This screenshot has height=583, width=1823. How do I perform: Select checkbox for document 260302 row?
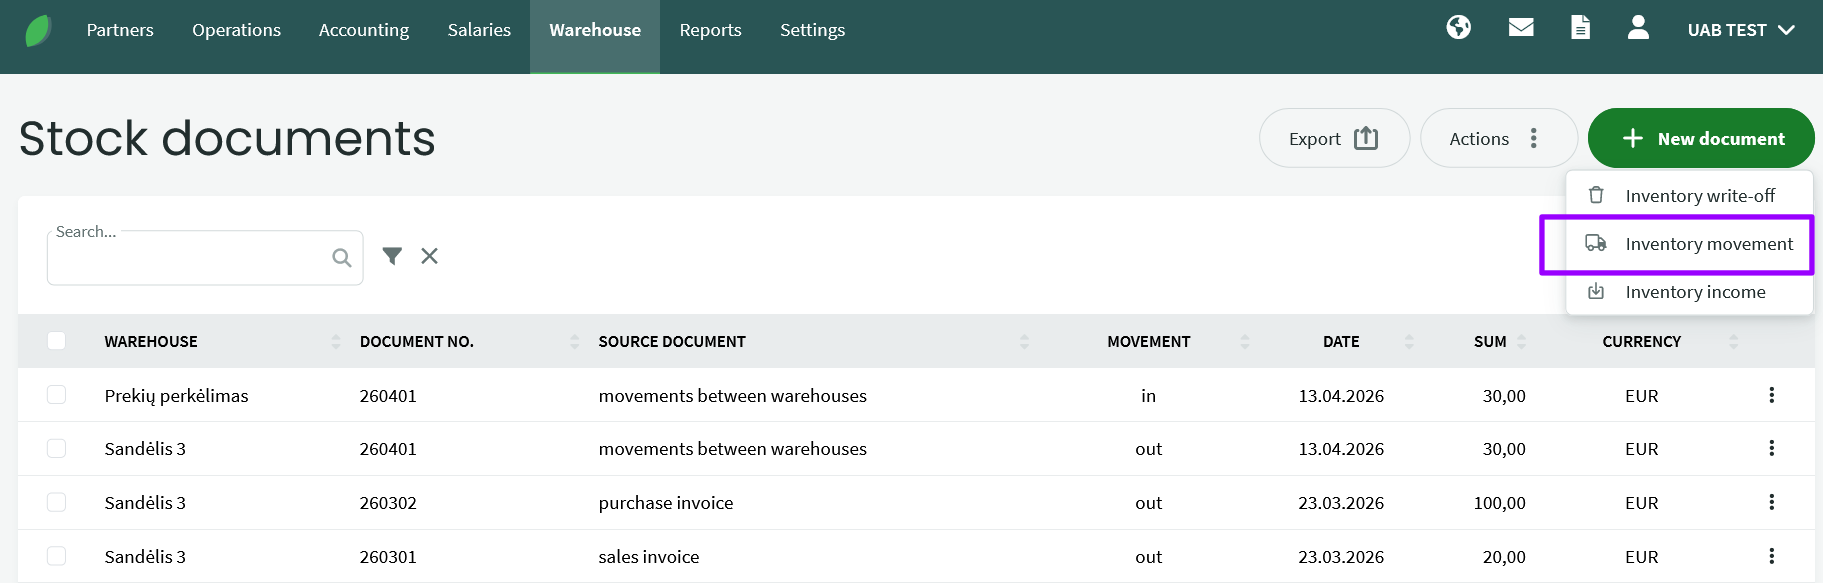pyautogui.click(x=57, y=502)
